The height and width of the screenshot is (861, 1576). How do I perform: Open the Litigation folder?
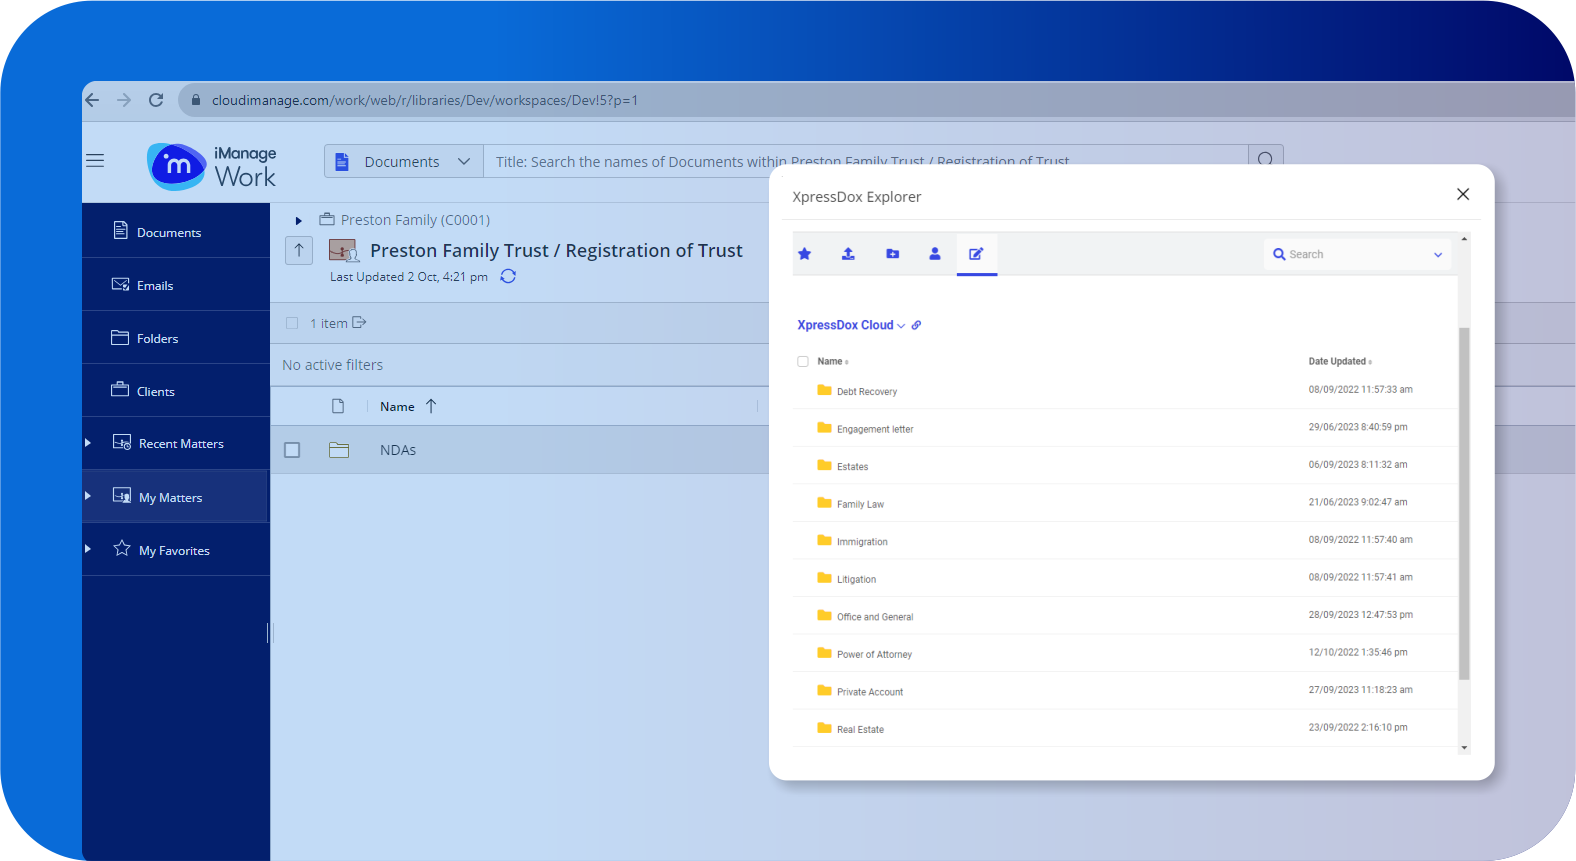coord(856,579)
